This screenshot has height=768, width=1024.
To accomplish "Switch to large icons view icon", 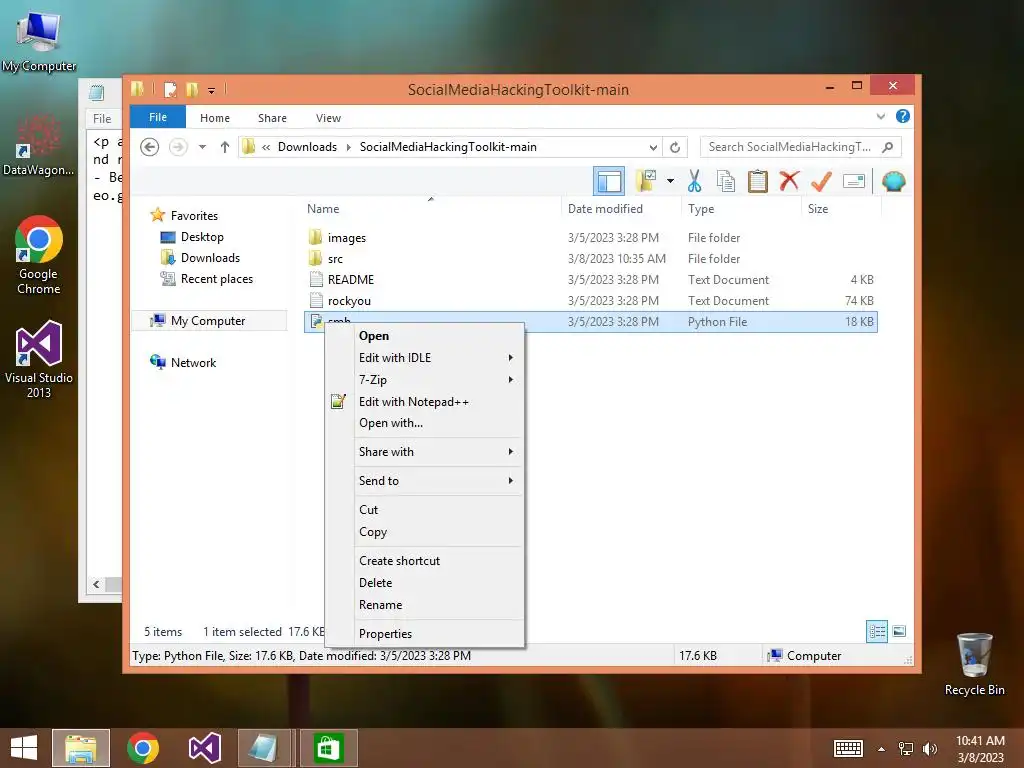I will pos(899,632).
